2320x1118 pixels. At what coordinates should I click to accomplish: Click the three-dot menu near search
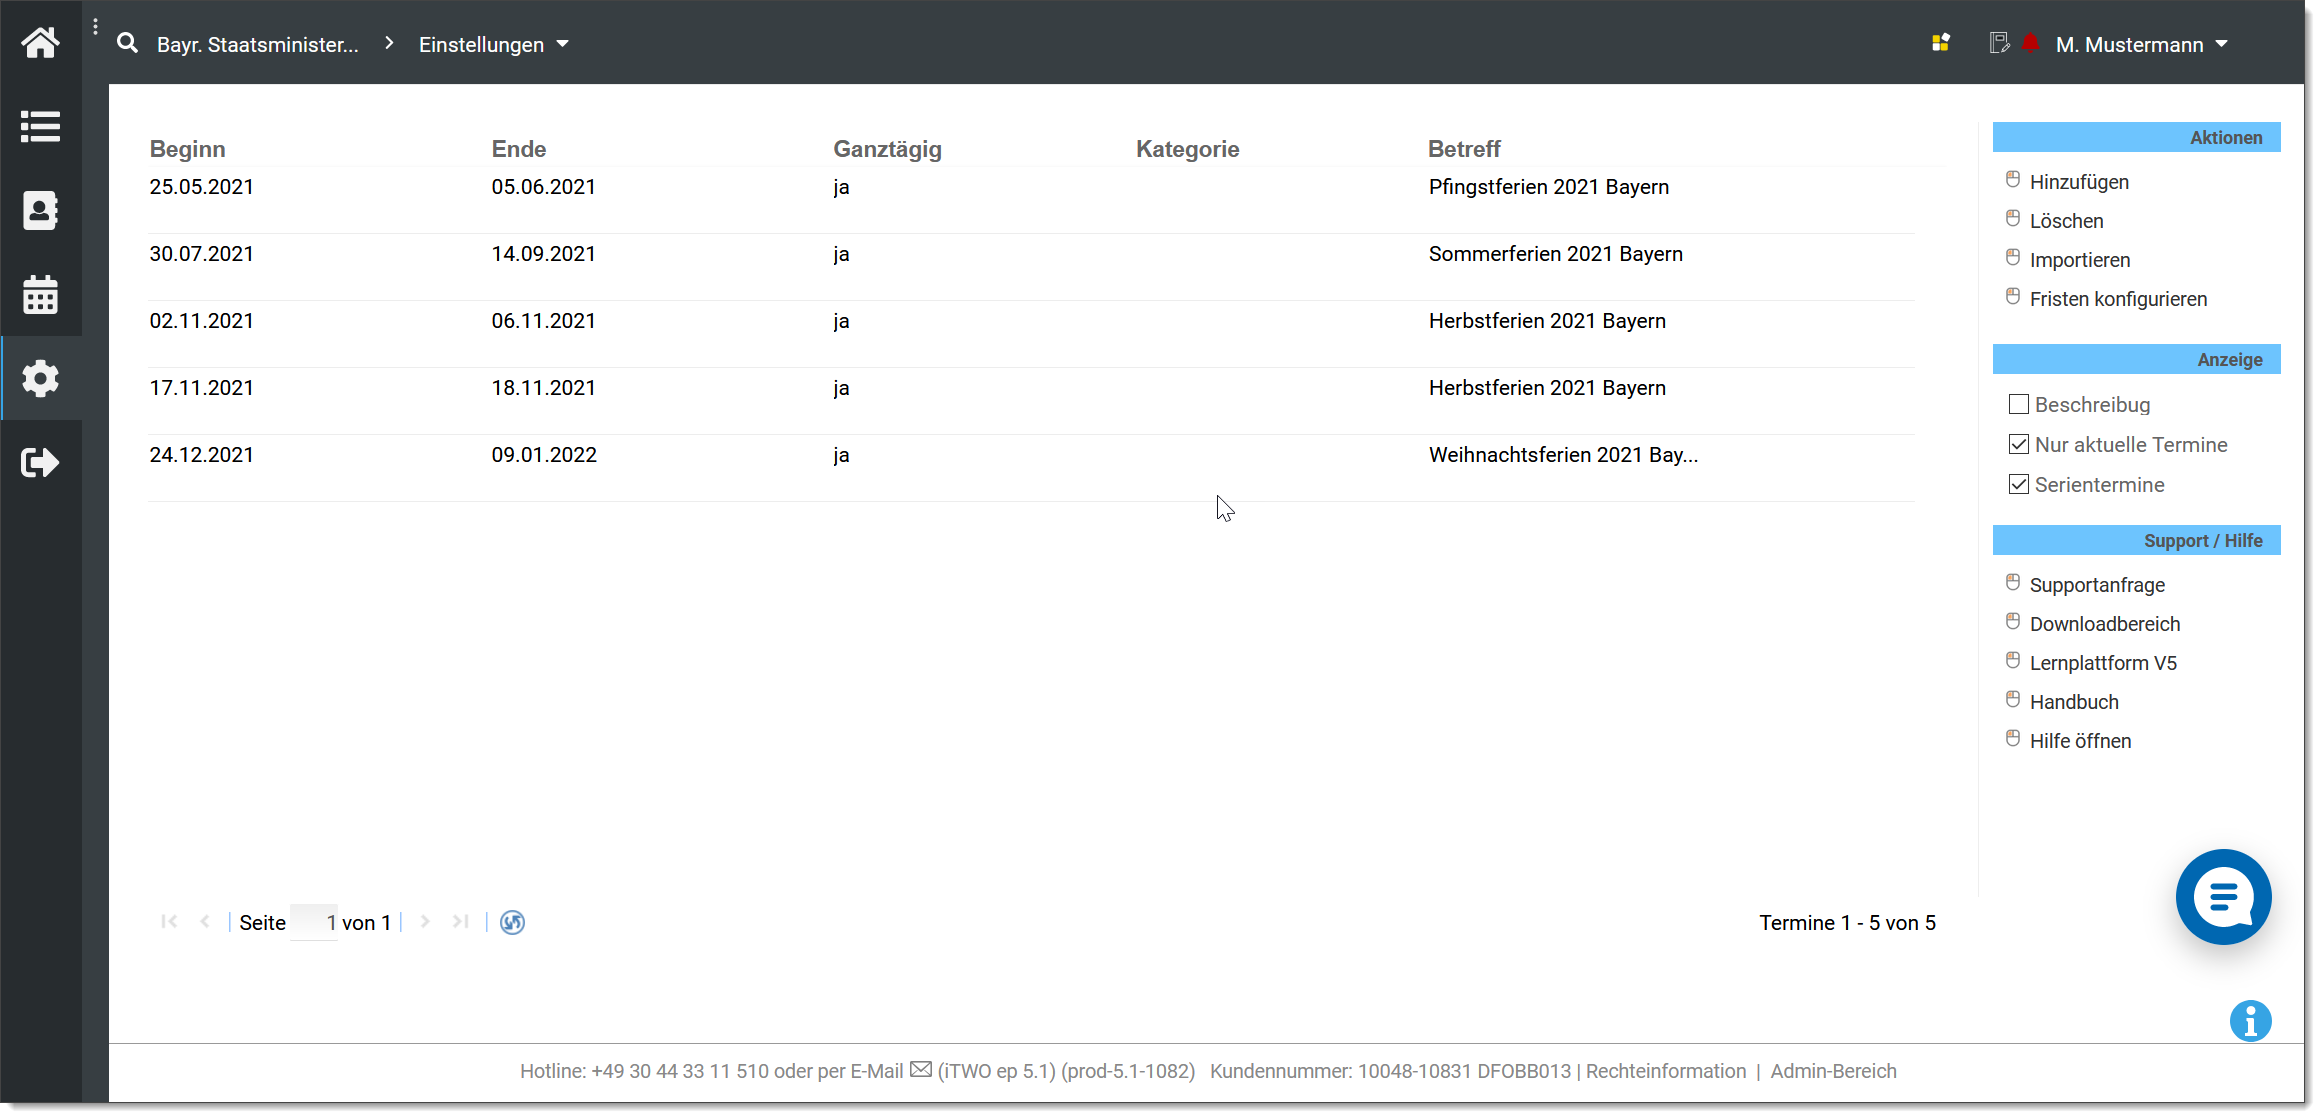click(95, 27)
